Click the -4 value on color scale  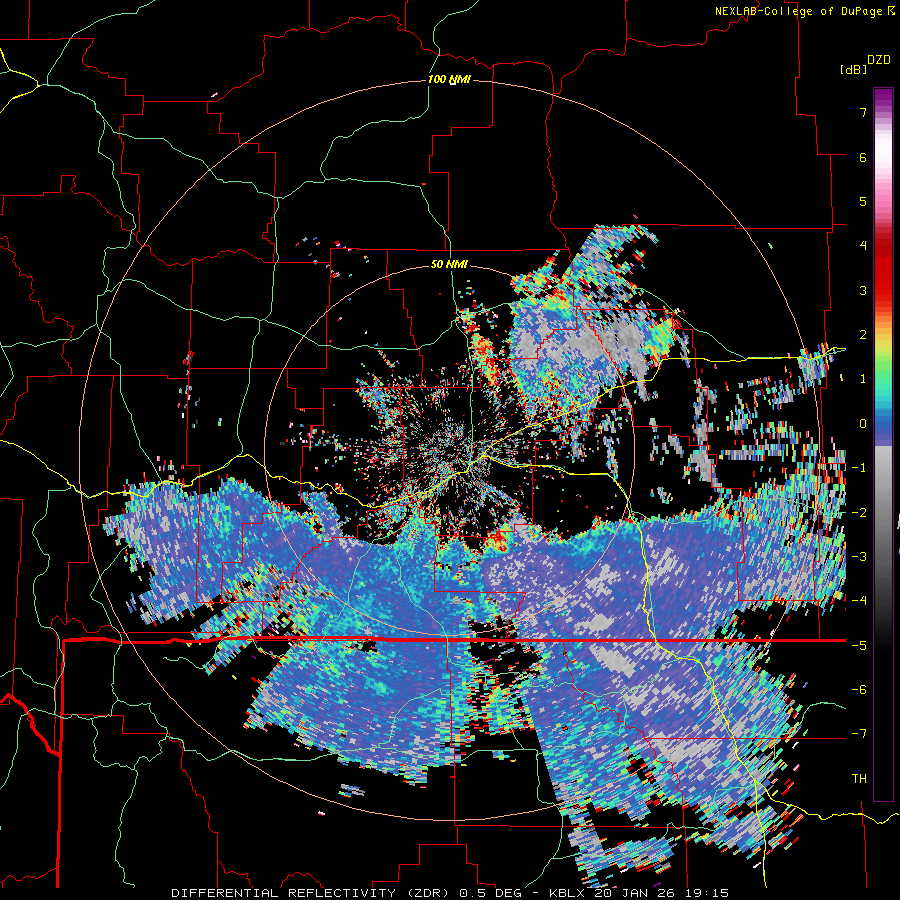[859, 601]
